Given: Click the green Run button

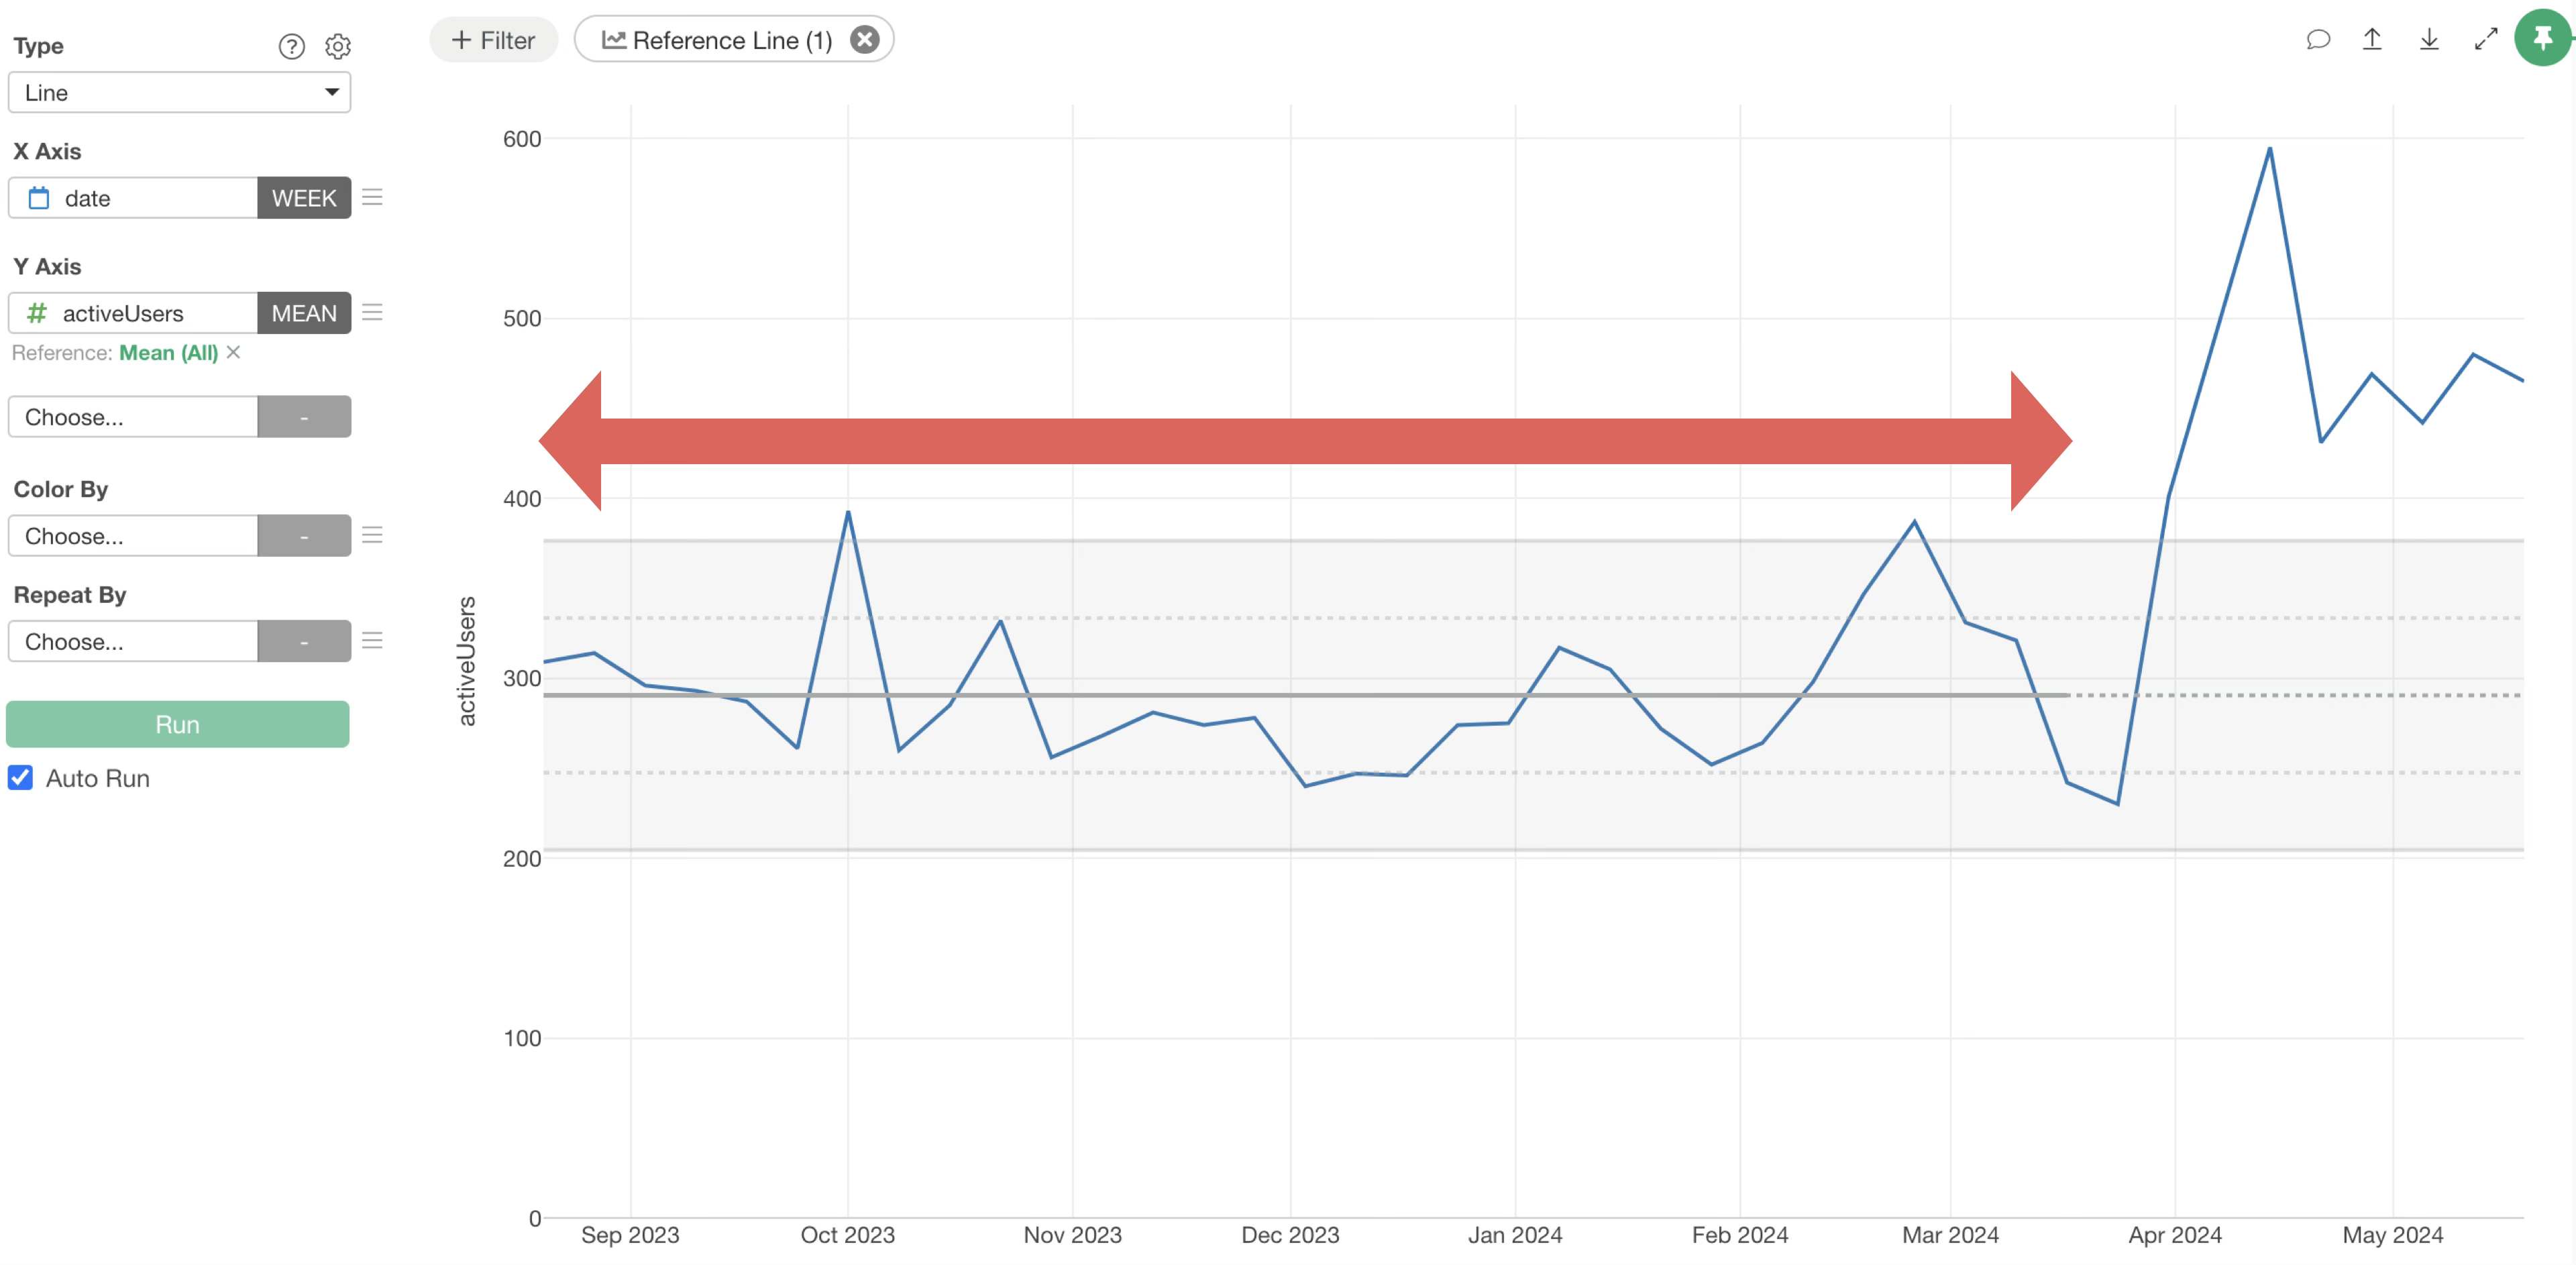Looking at the screenshot, I should tap(178, 724).
